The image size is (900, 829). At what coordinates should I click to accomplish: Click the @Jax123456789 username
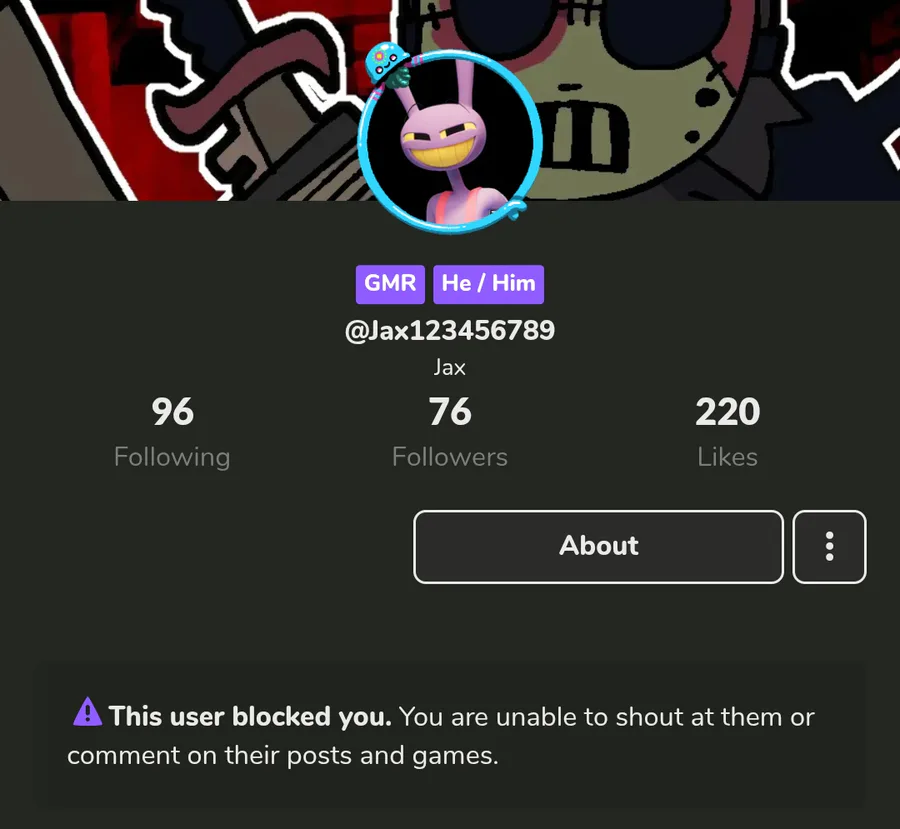[x=450, y=331]
